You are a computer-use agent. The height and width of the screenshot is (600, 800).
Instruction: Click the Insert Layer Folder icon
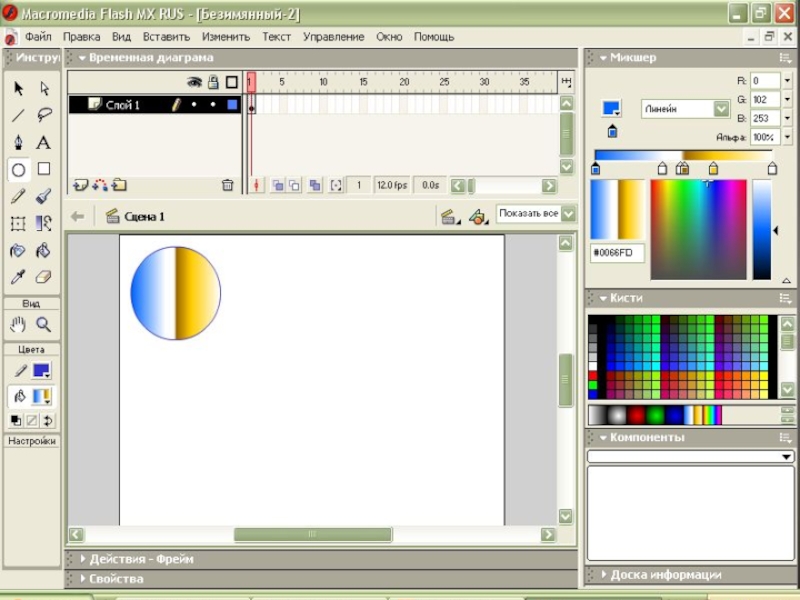119,185
